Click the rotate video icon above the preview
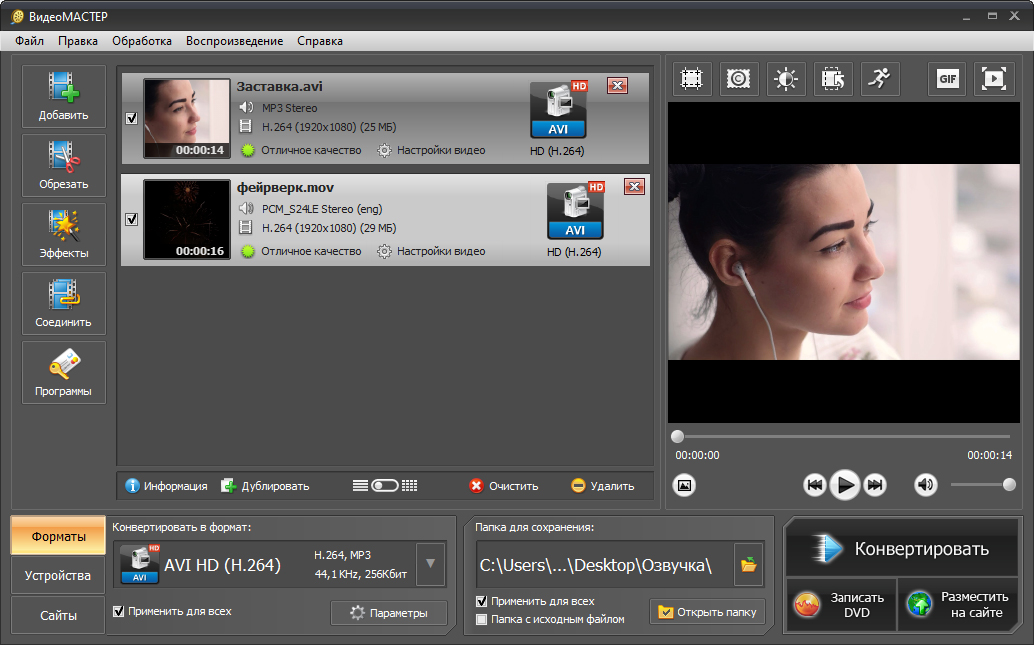 click(833, 79)
